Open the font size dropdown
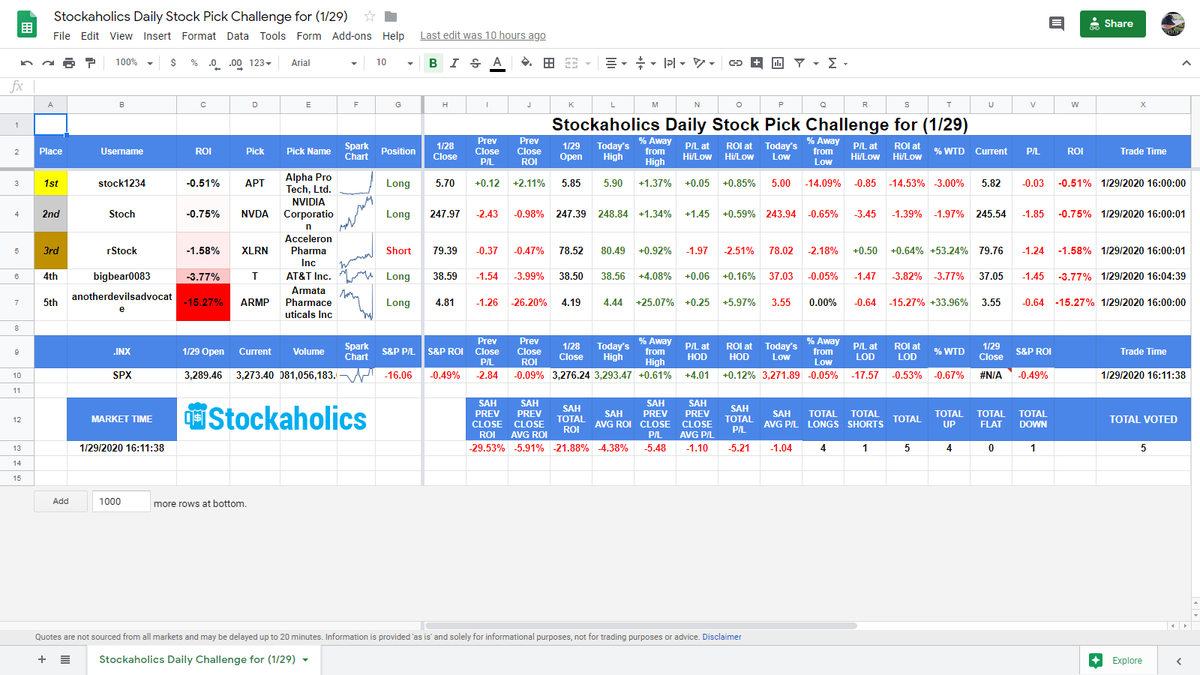 tap(394, 63)
